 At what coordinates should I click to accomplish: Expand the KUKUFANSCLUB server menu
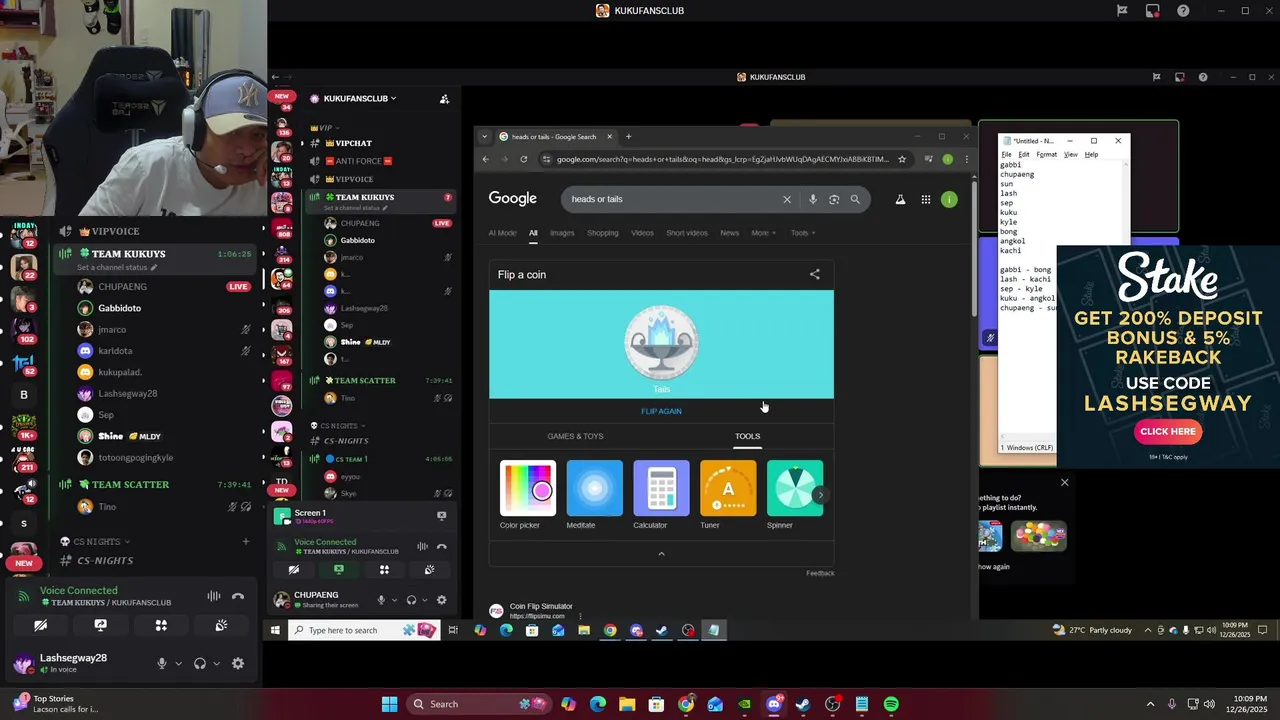(358, 99)
